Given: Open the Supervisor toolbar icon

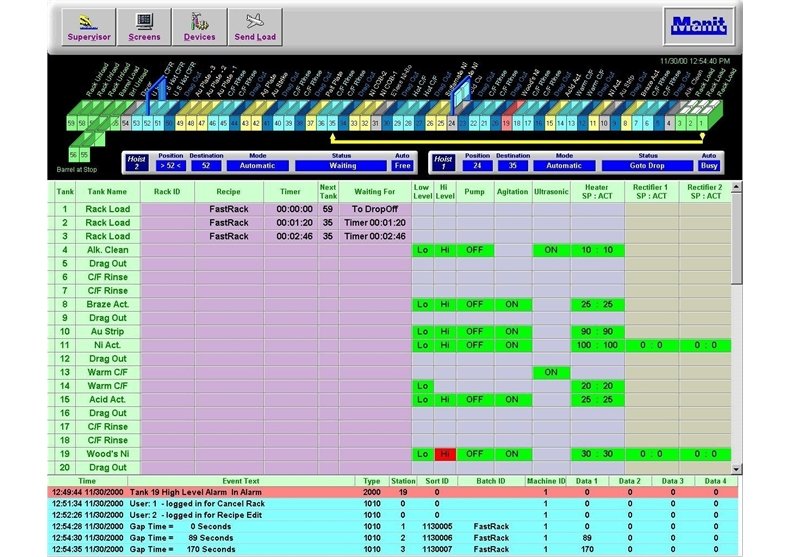Looking at the screenshot, I should (x=87, y=26).
